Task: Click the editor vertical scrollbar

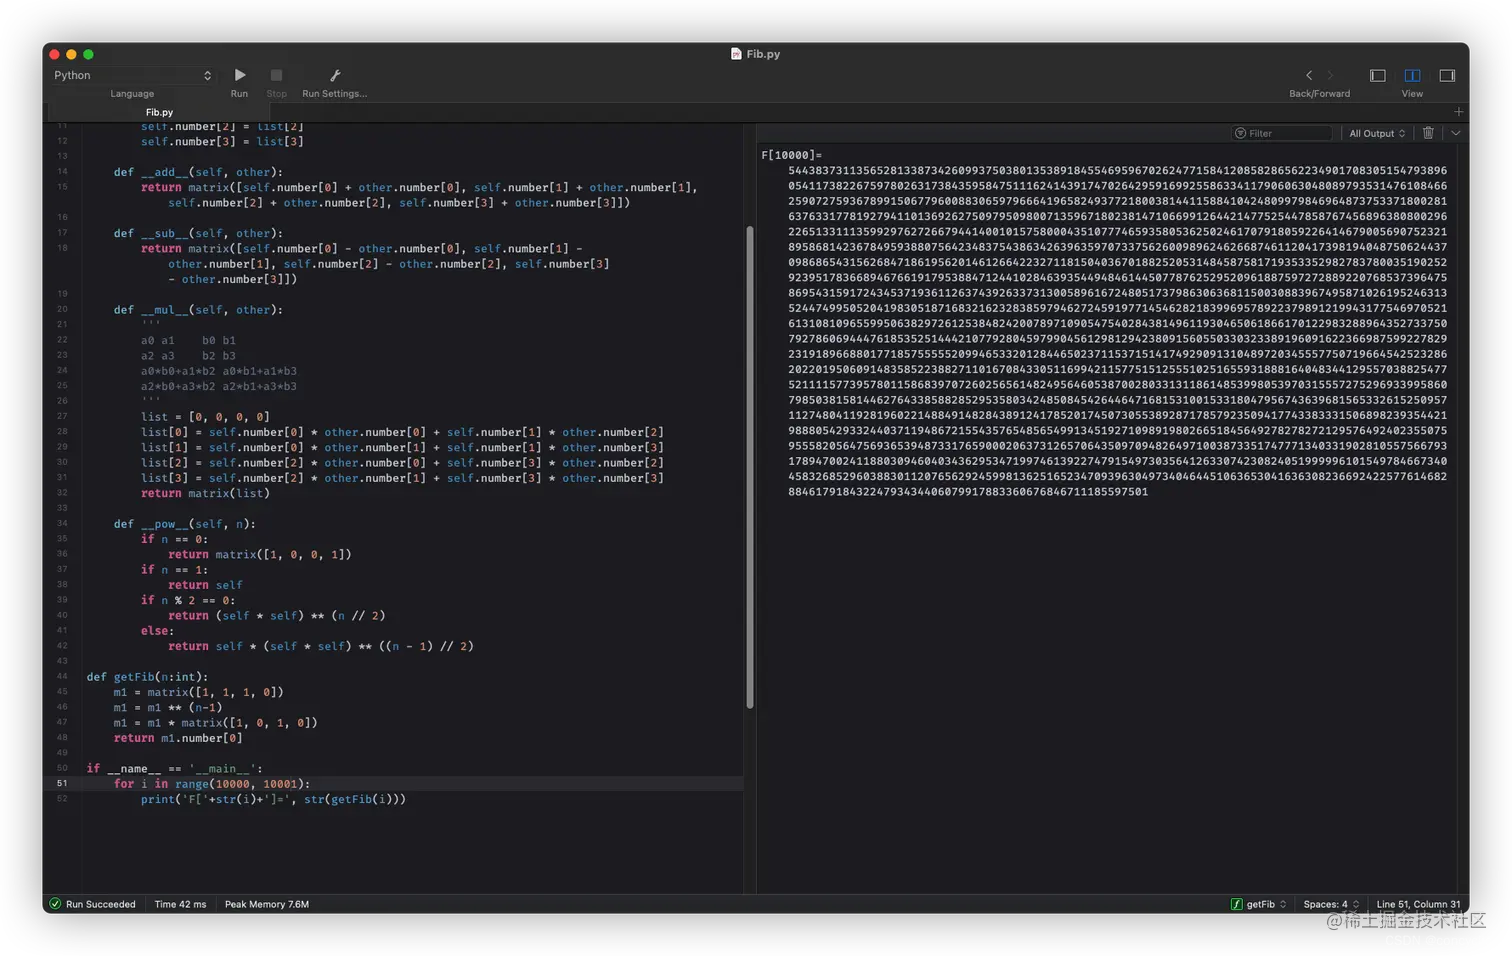Action: [750, 467]
